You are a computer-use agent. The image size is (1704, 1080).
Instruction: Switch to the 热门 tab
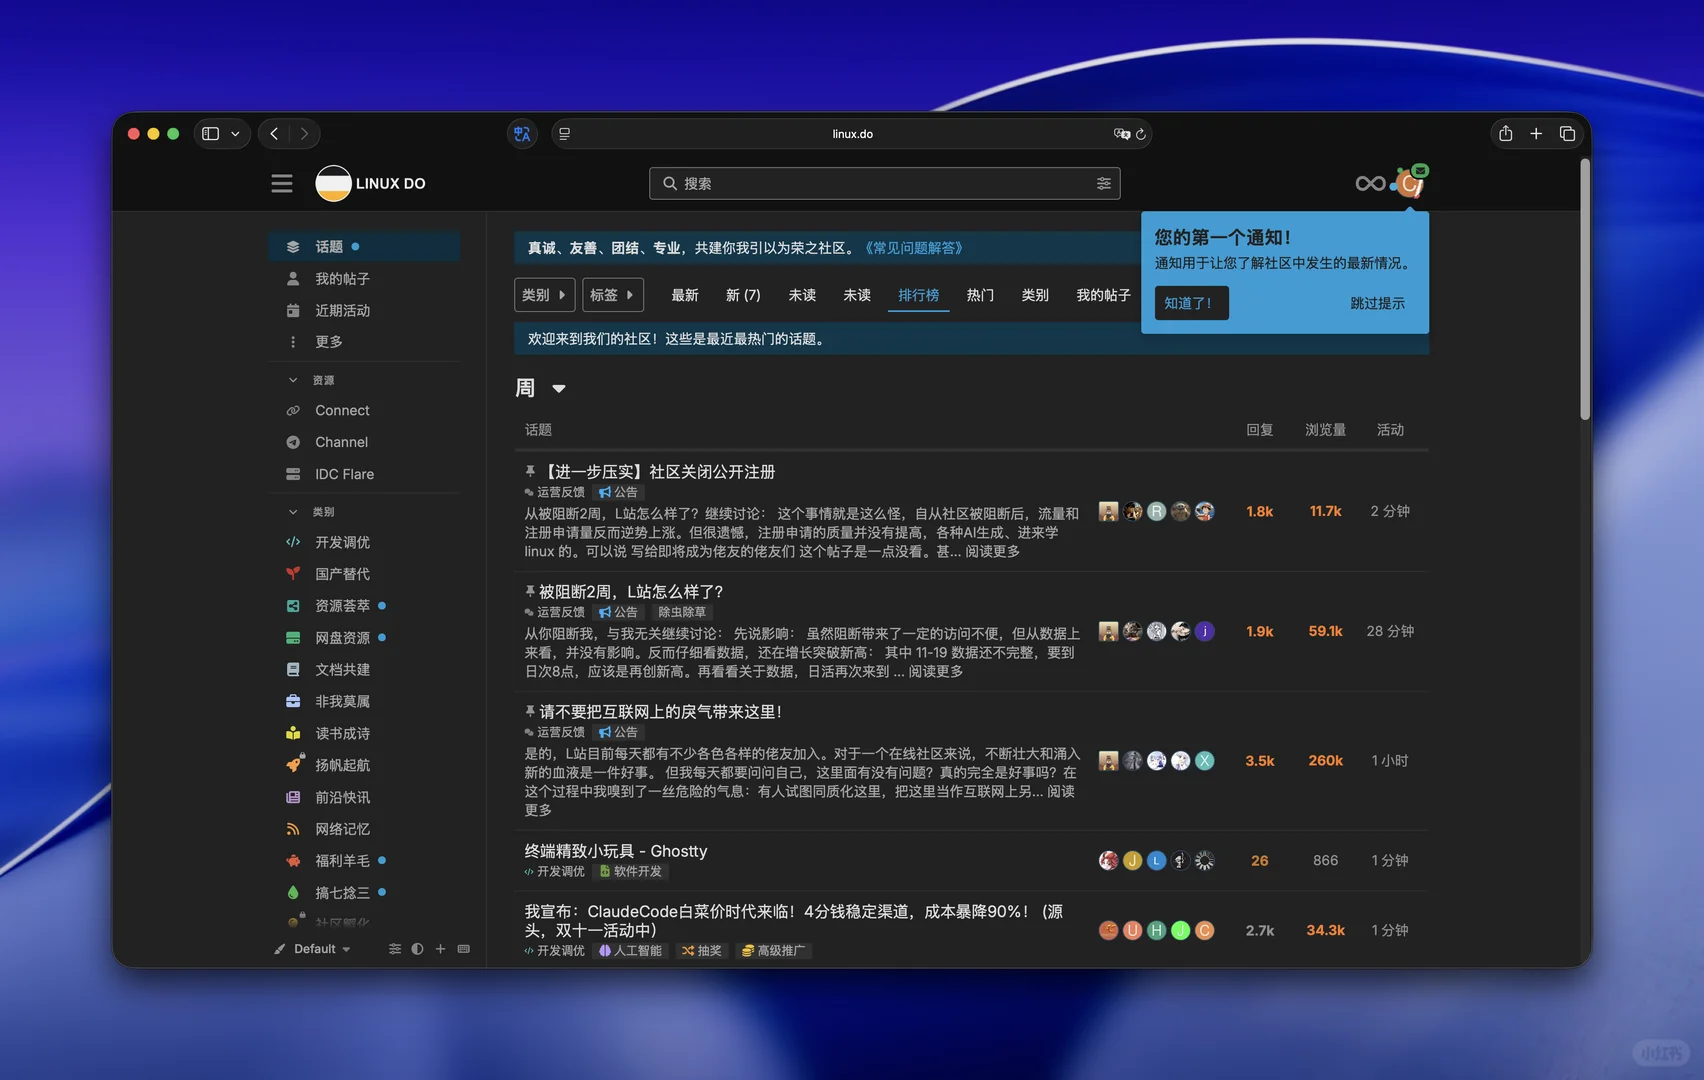[980, 295]
